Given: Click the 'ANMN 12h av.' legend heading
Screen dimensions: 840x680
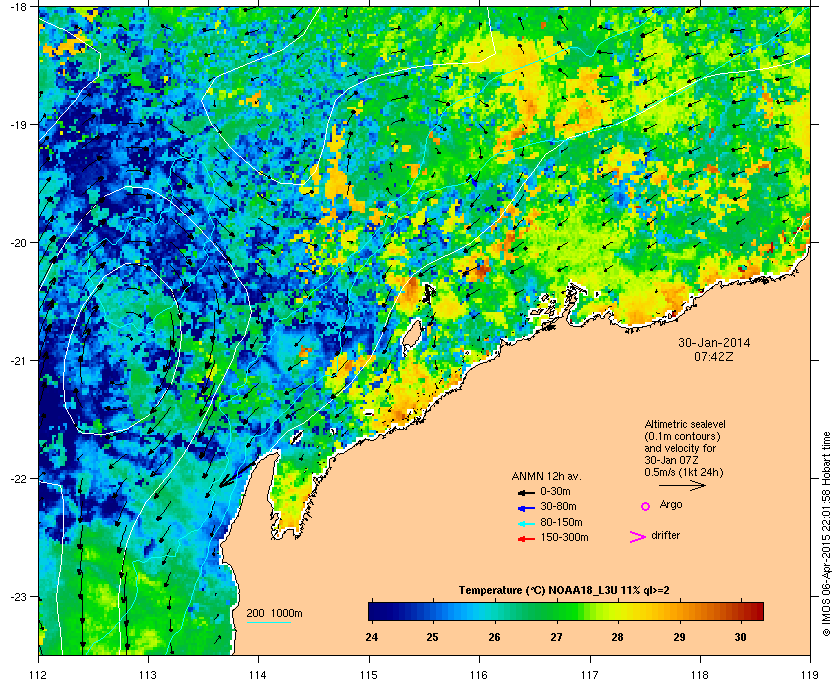Looking at the screenshot, I should pyautogui.click(x=546, y=476).
